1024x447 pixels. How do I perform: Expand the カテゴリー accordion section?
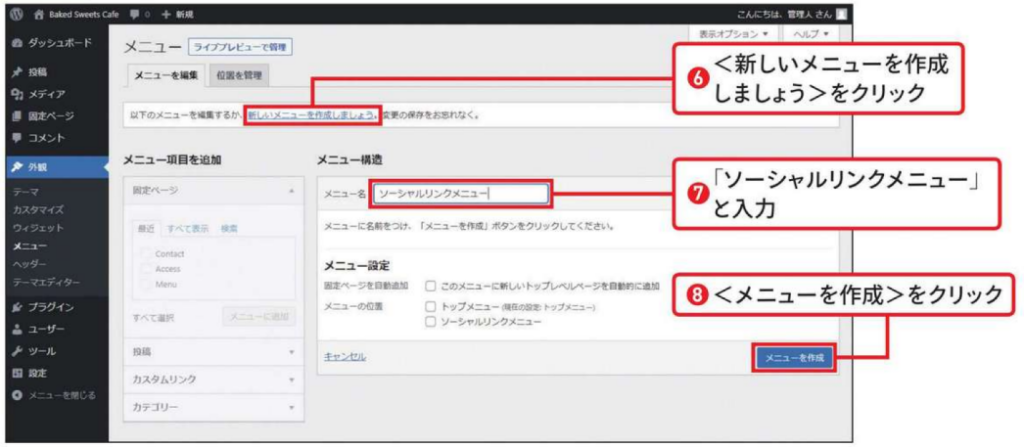pos(212,408)
